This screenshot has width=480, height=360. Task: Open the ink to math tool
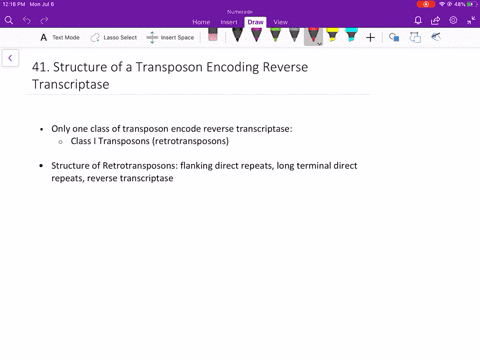click(436, 37)
